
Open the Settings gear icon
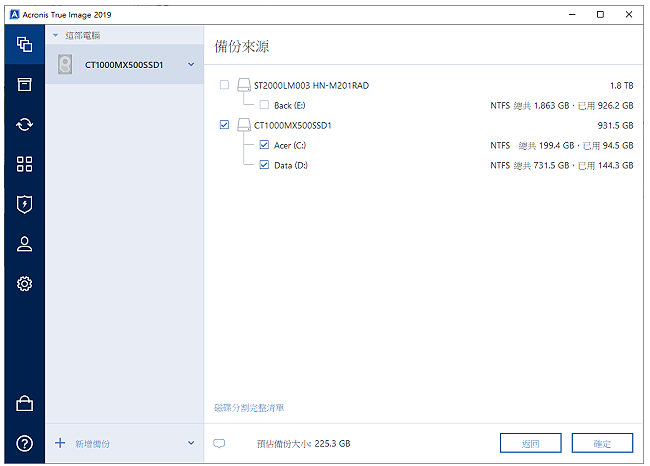24,284
